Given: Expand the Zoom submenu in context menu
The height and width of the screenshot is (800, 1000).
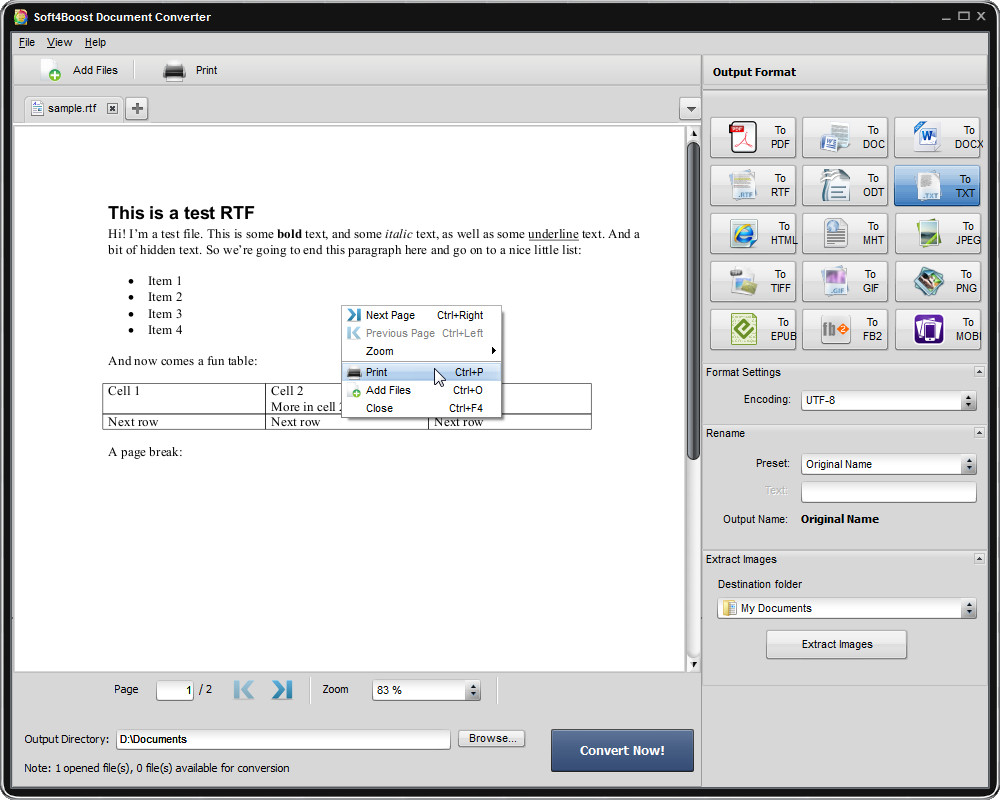Looking at the screenshot, I should (x=422, y=351).
